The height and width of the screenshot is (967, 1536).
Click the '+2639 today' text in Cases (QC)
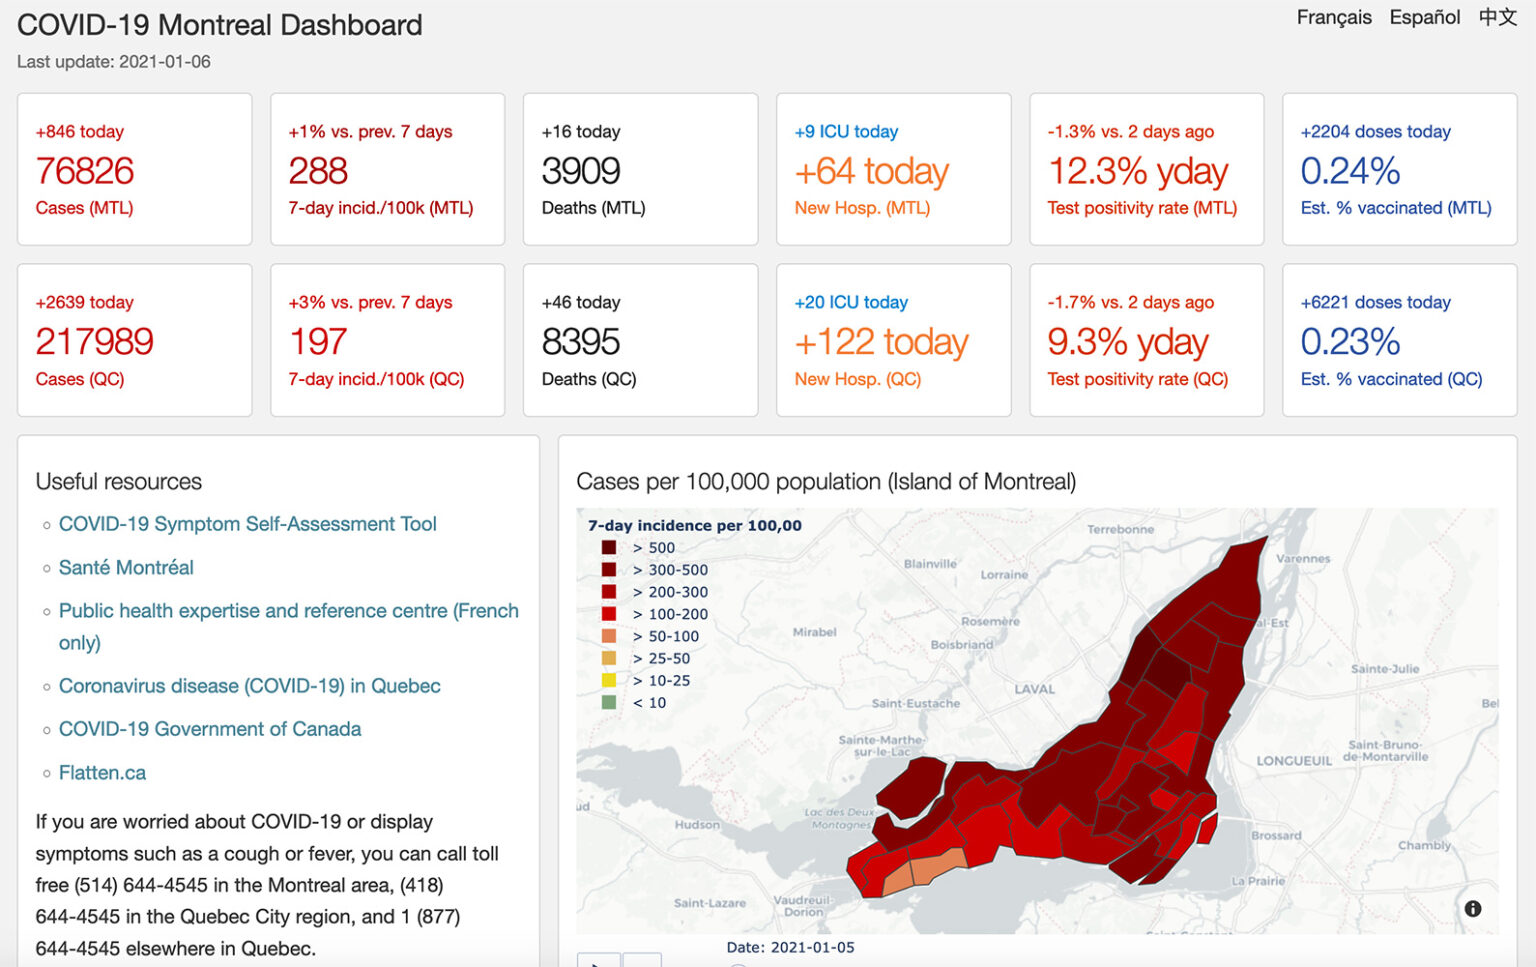coord(85,302)
